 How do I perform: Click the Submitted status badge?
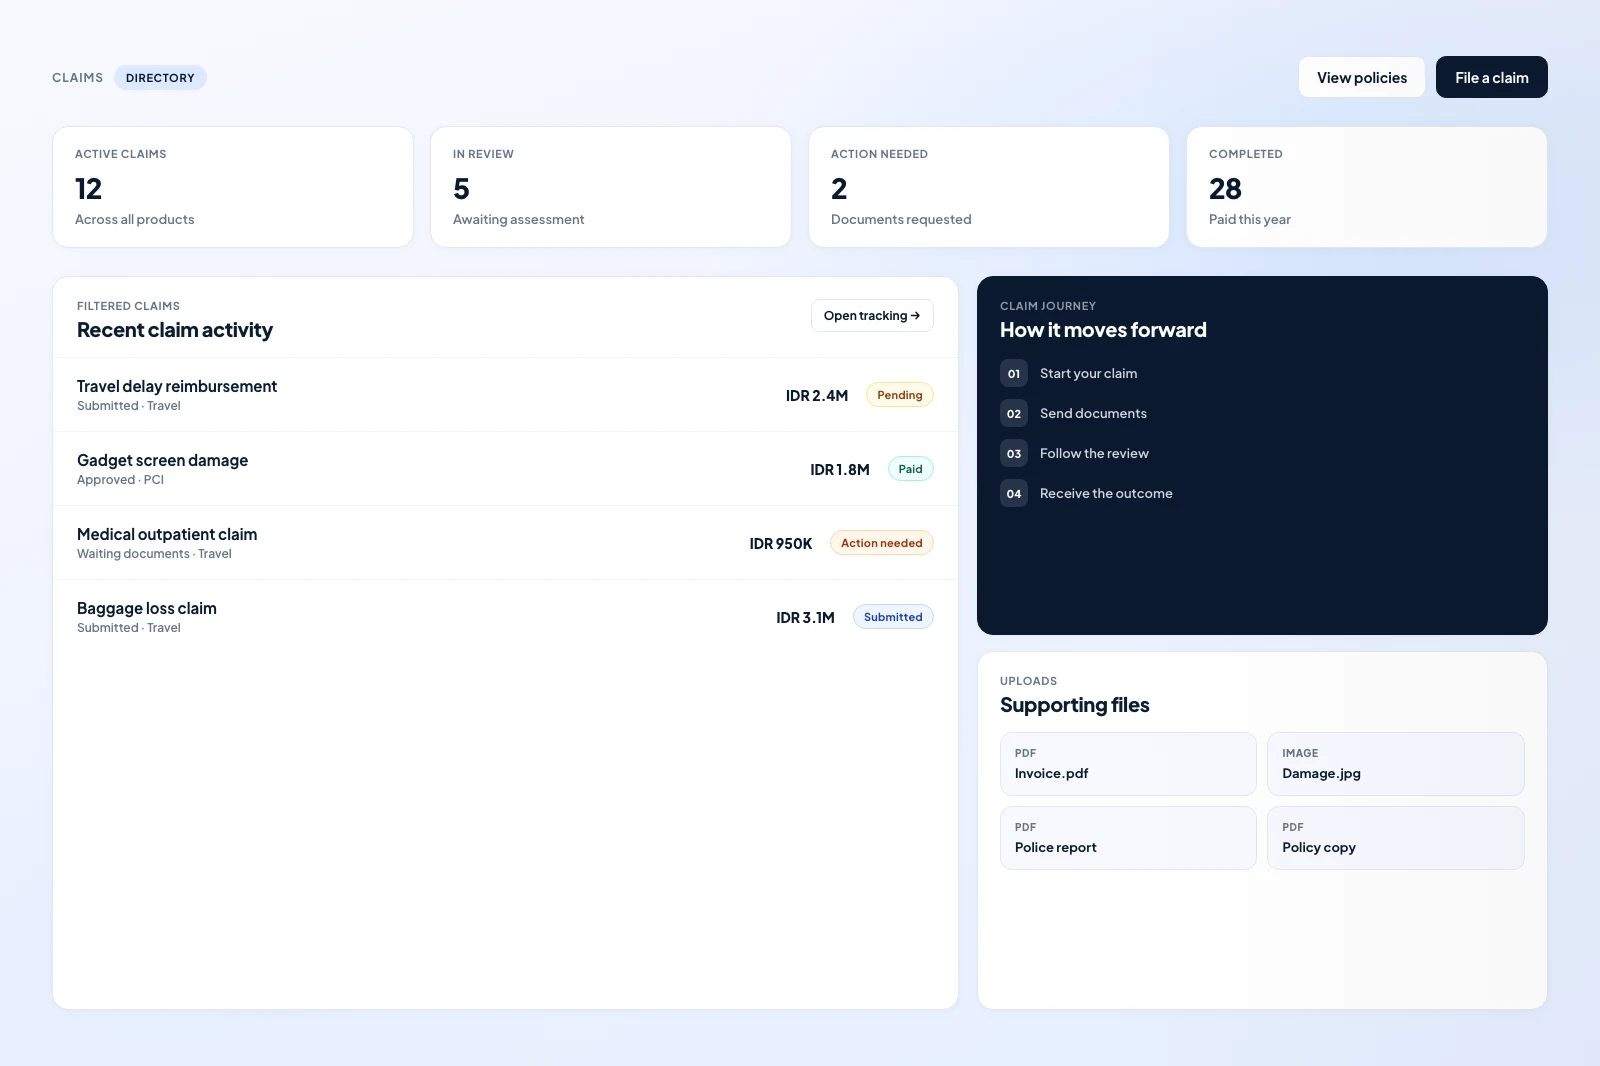tap(893, 617)
